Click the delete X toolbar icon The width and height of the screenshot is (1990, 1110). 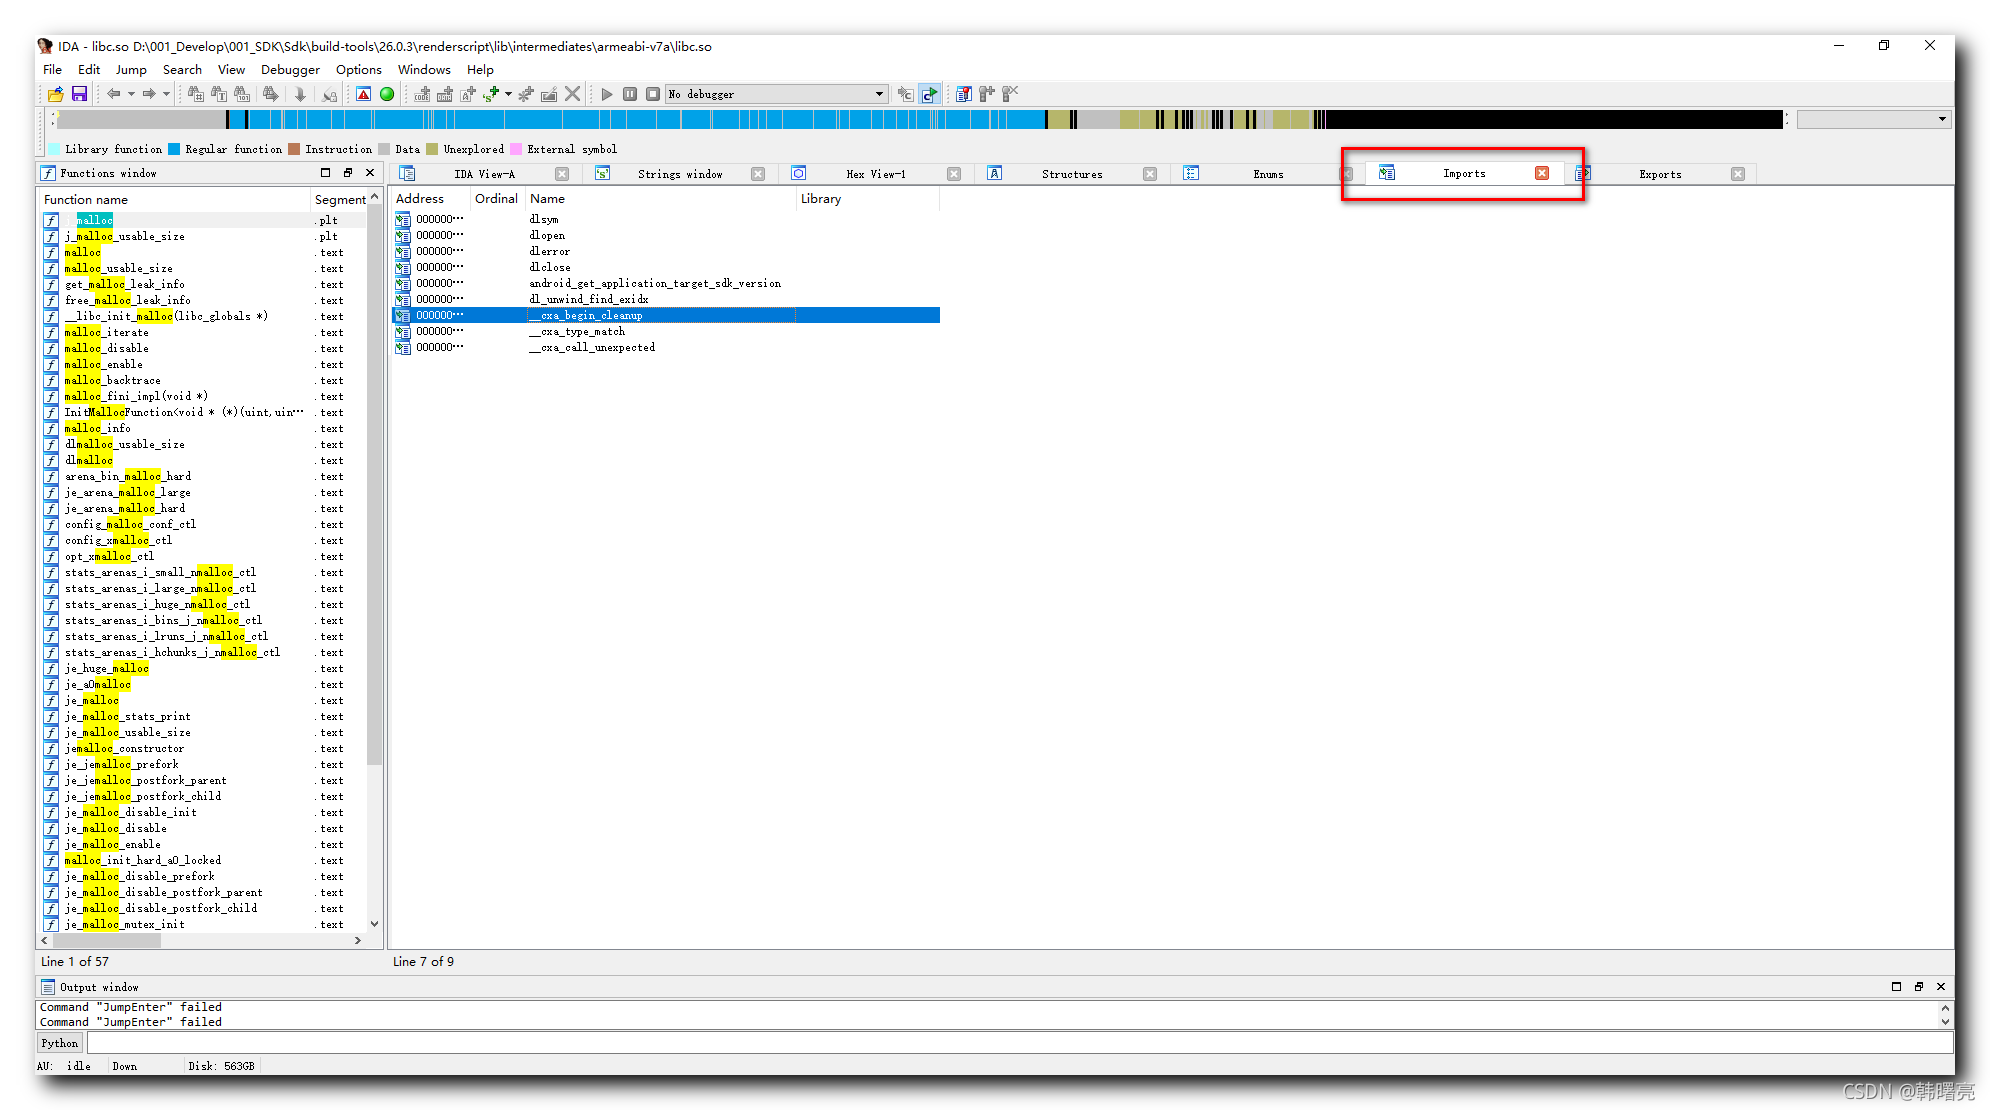click(572, 94)
